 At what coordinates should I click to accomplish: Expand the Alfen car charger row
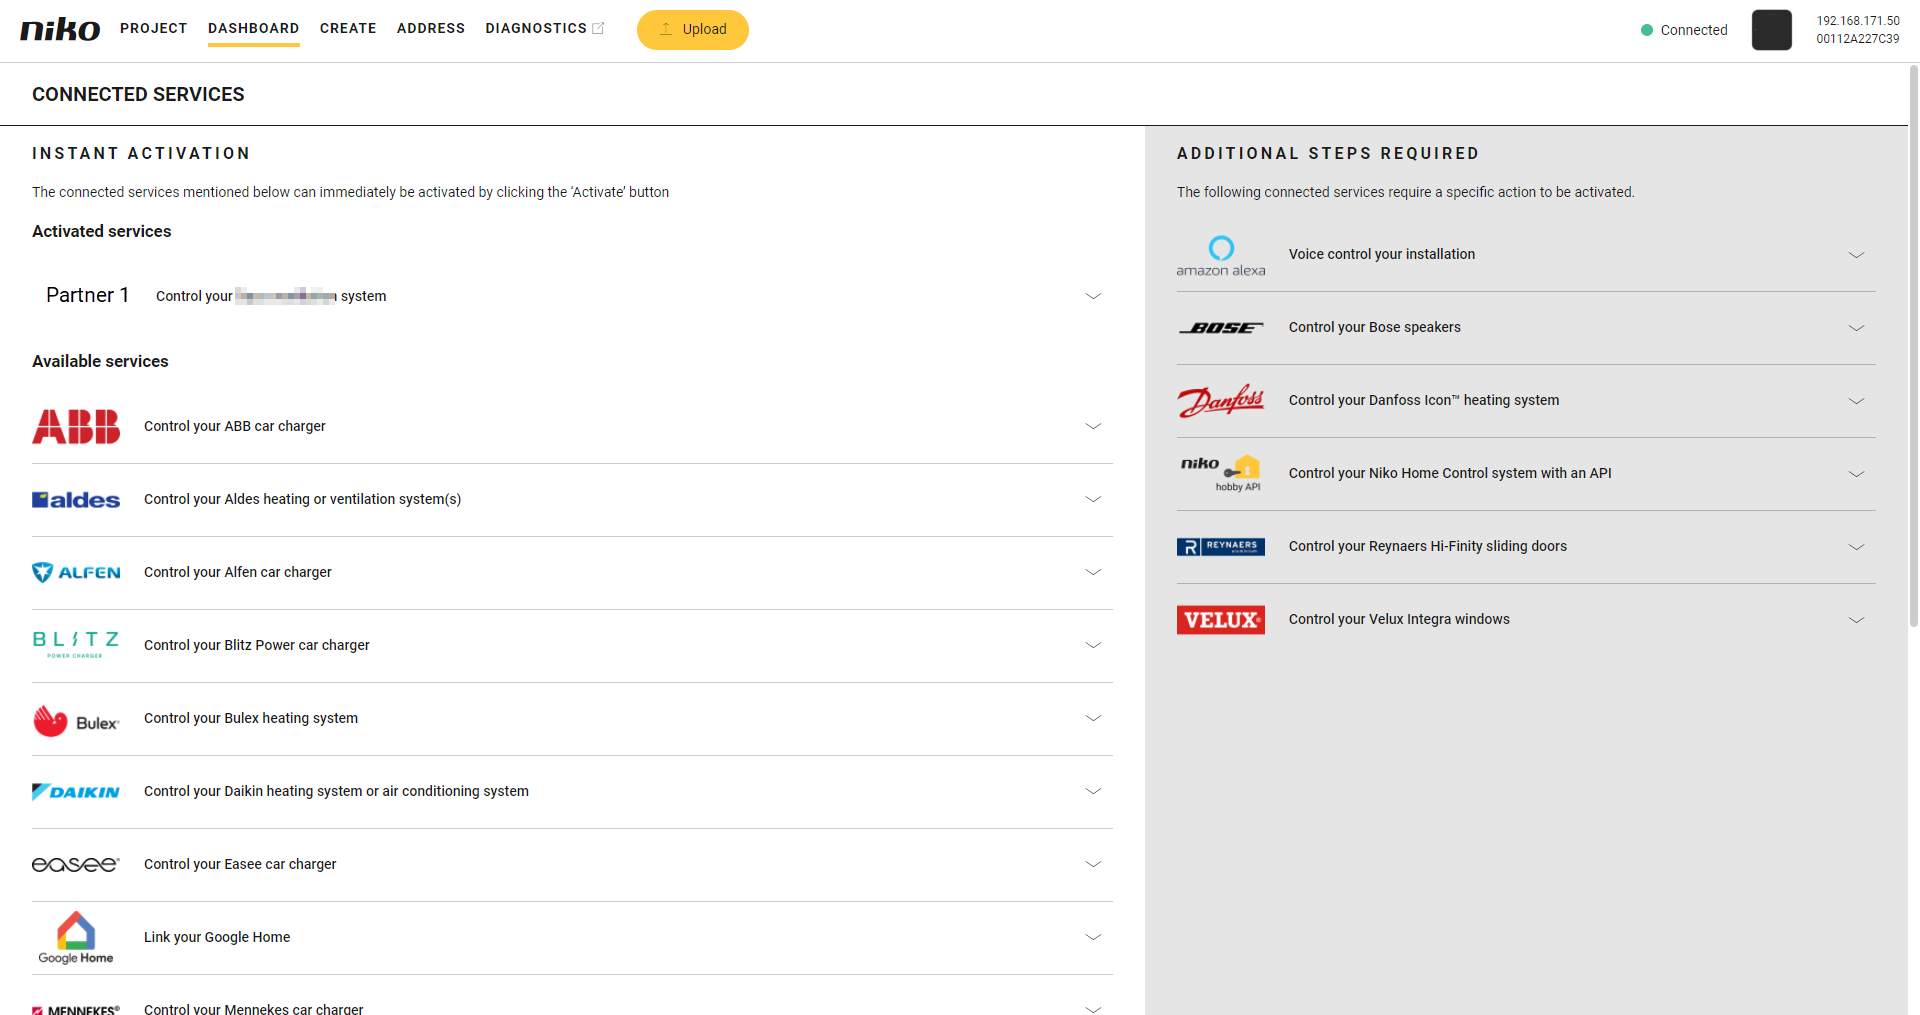click(1093, 572)
